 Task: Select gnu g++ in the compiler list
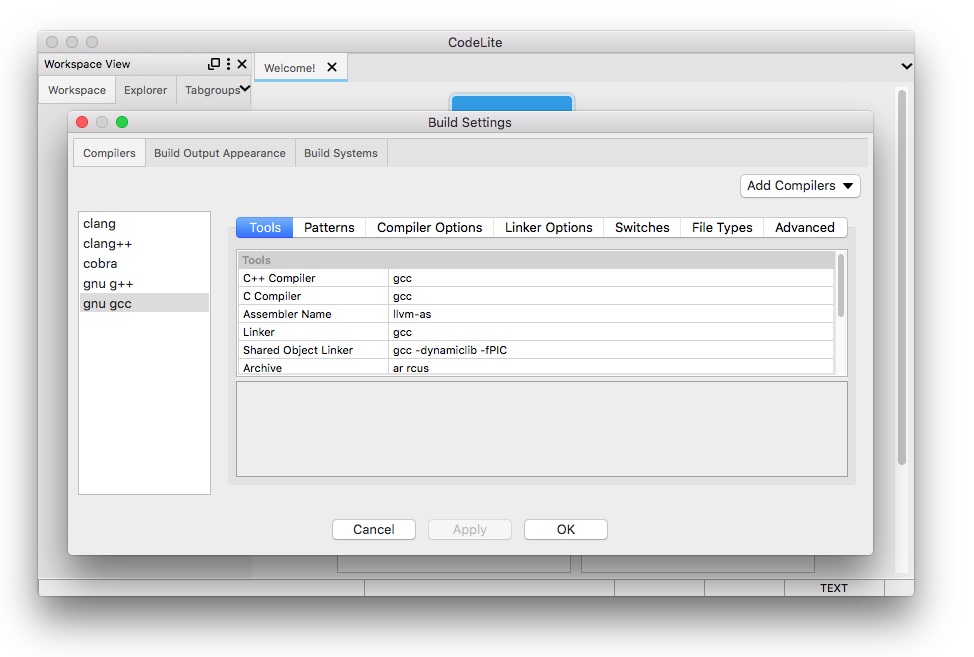[x=144, y=284]
